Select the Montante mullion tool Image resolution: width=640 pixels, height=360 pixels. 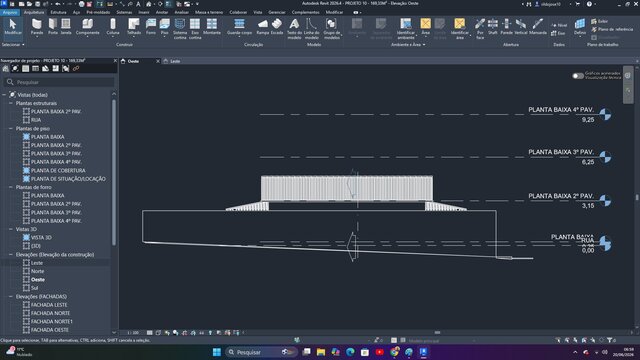tap(212, 27)
